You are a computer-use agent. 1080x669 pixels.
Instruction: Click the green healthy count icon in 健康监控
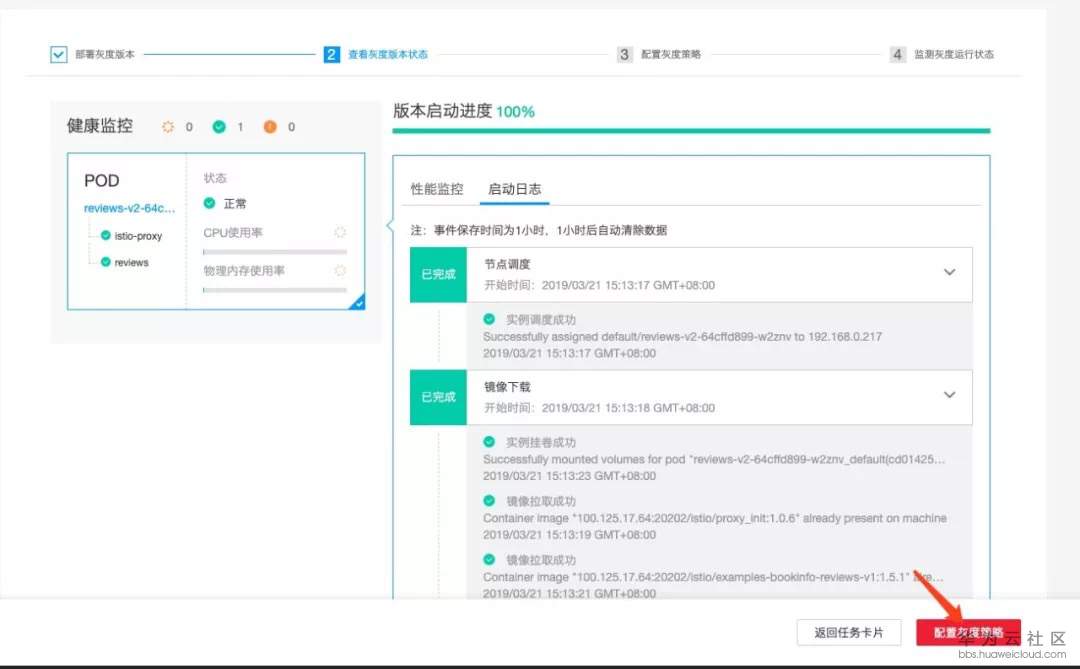(x=219, y=127)
